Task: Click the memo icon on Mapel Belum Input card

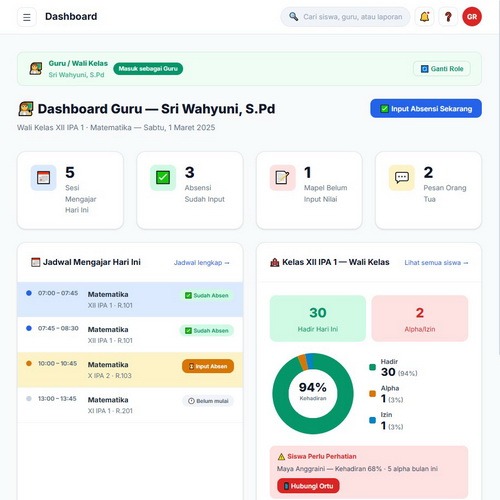Action: [x=282, y=178]
